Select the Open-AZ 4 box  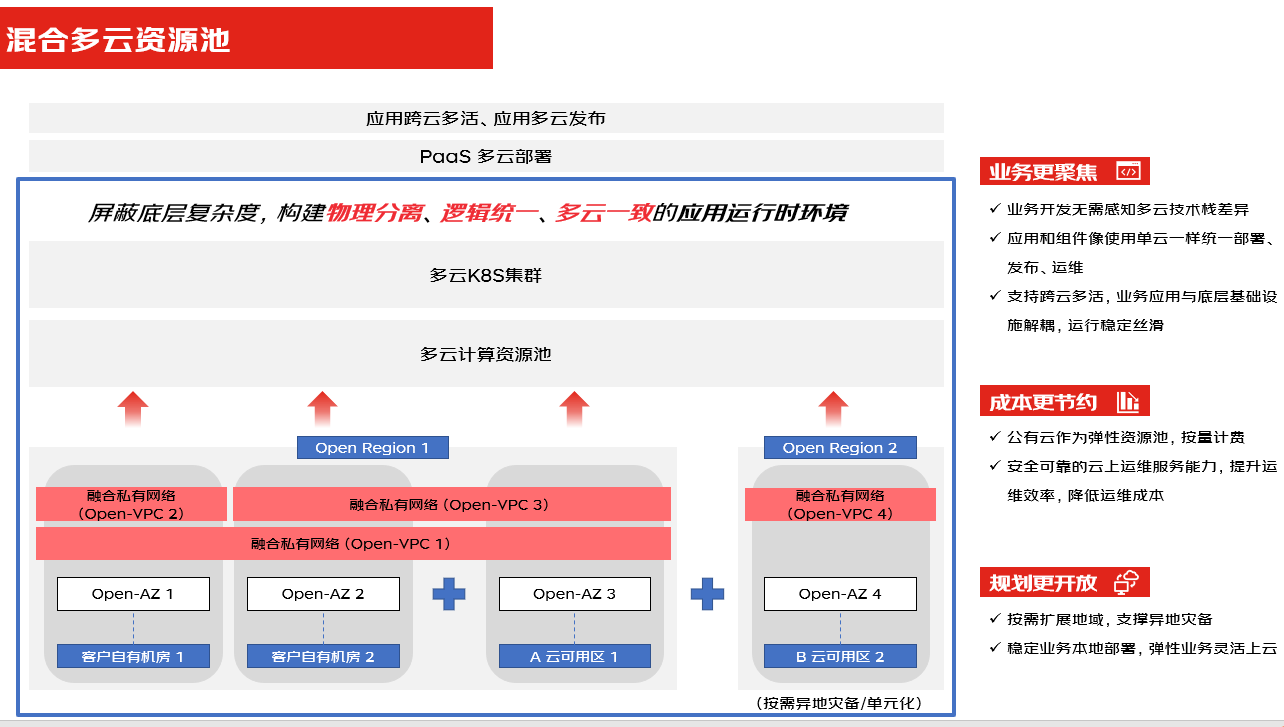coord(840,594)
